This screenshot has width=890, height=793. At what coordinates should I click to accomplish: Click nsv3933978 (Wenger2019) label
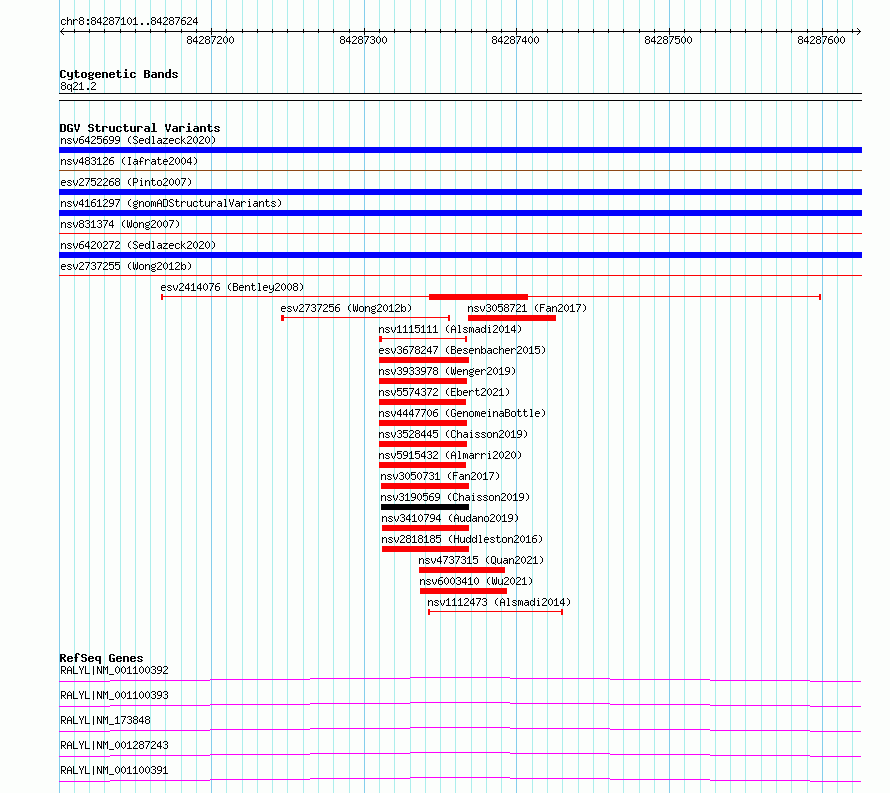click(x=447, y=371)
